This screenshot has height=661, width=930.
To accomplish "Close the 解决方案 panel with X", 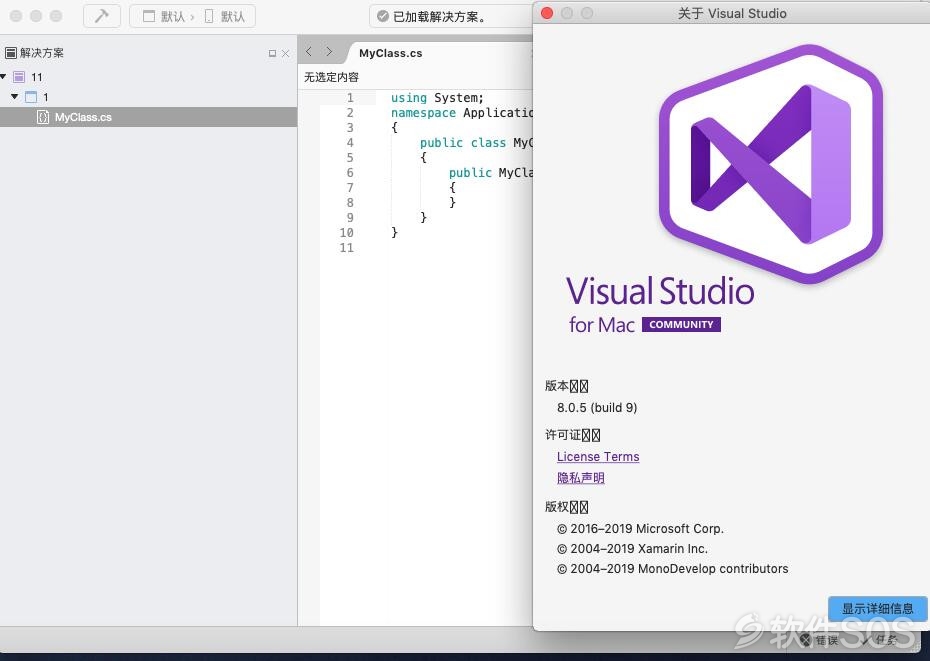I will coord(285,53).
